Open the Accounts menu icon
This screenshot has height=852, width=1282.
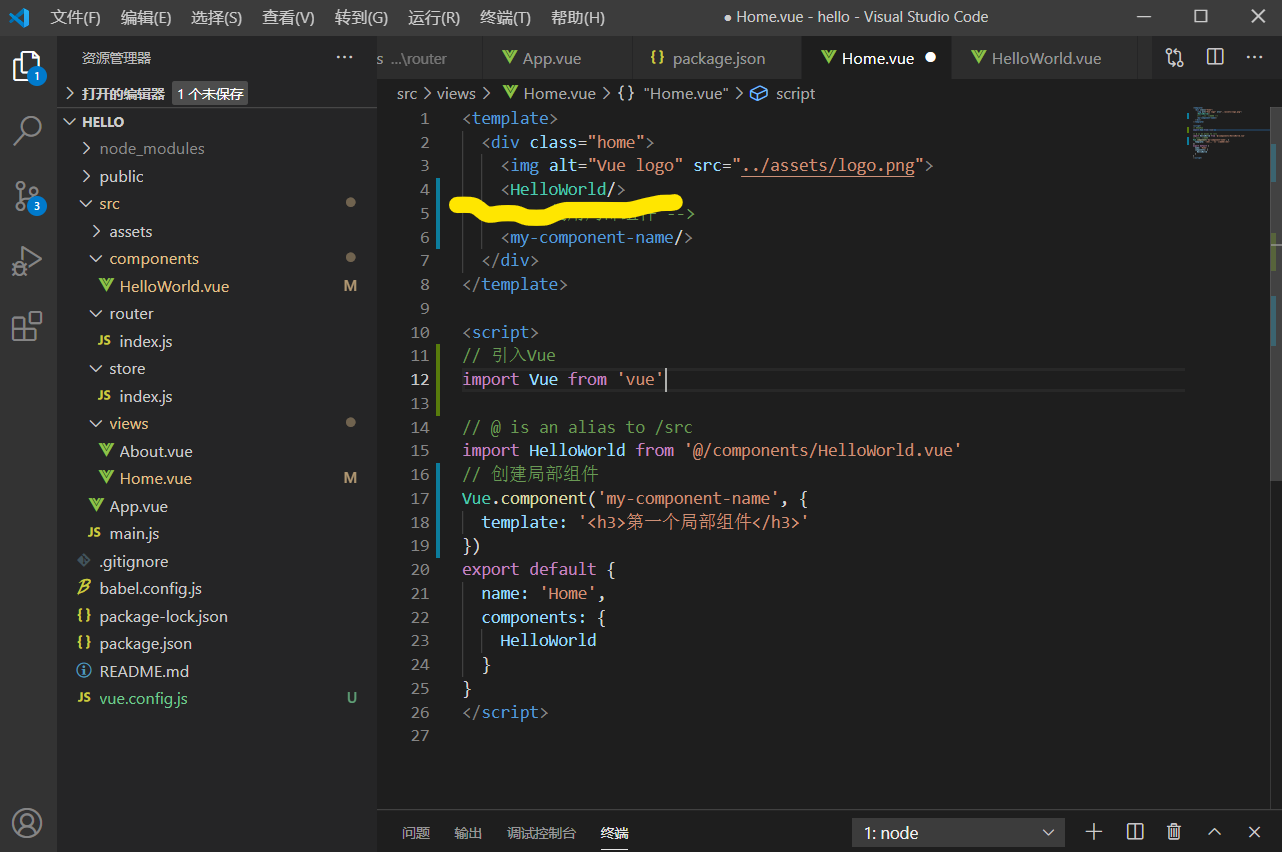pyautogui.click(x=27, y=823)
